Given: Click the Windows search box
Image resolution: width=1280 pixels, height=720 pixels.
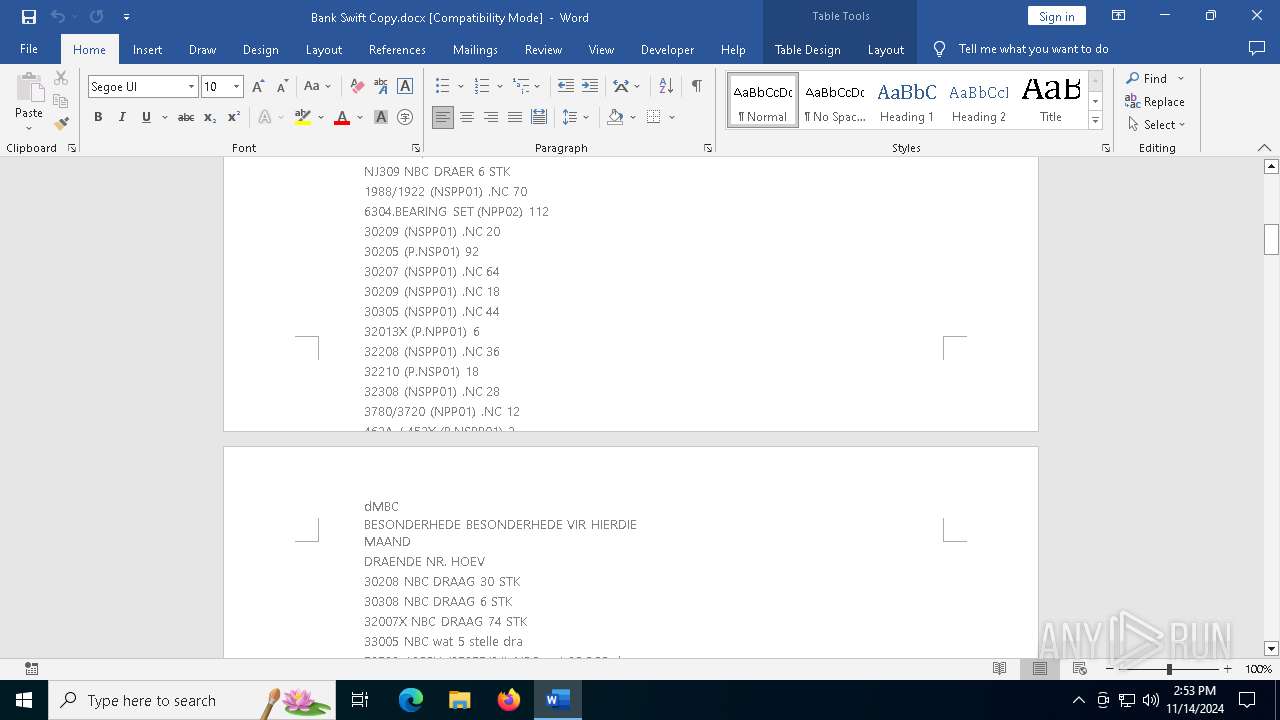Looking at the screenshot, I should coord(193,700).
